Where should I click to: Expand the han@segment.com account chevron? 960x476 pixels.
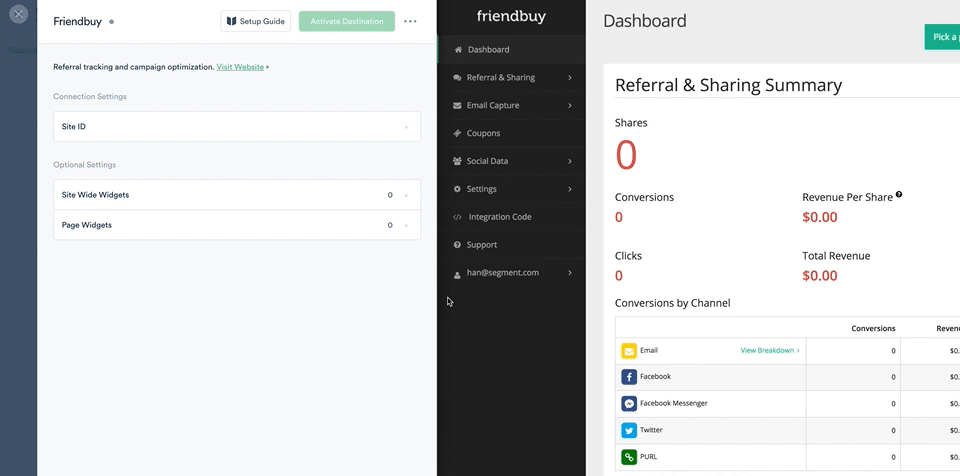click(569, 273)
